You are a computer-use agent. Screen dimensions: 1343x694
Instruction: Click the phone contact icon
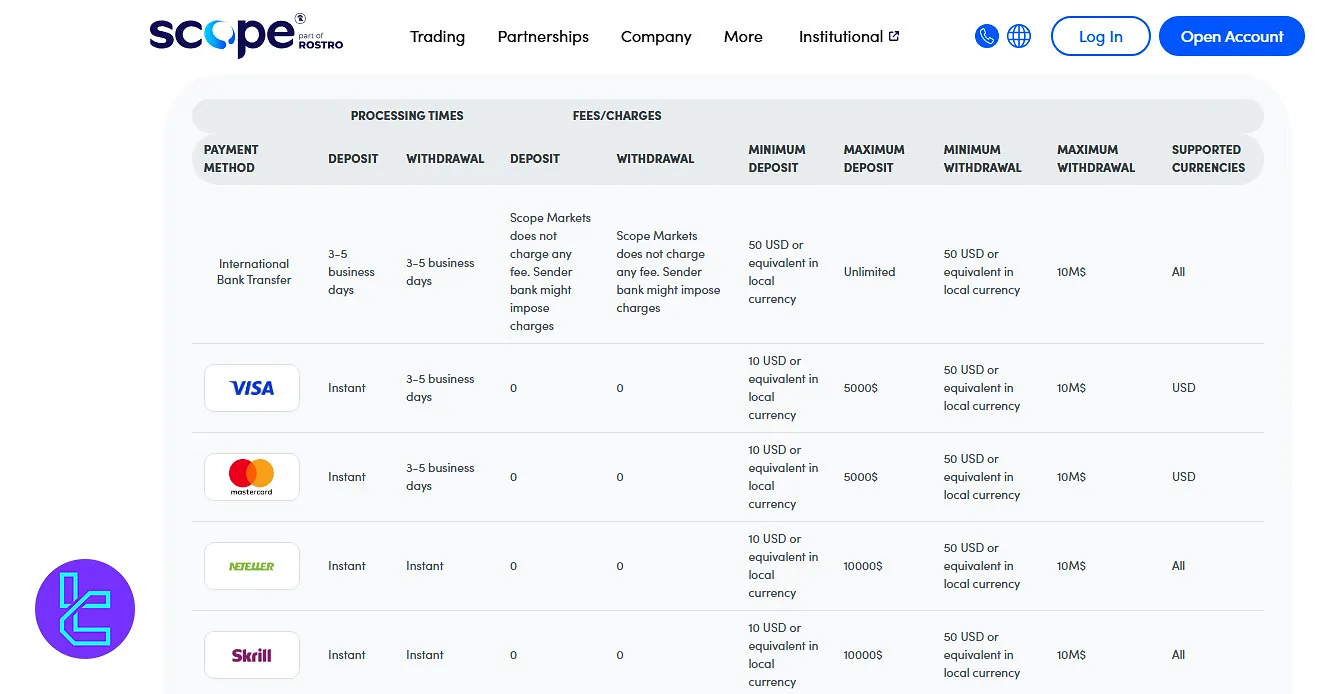[986, 37]
